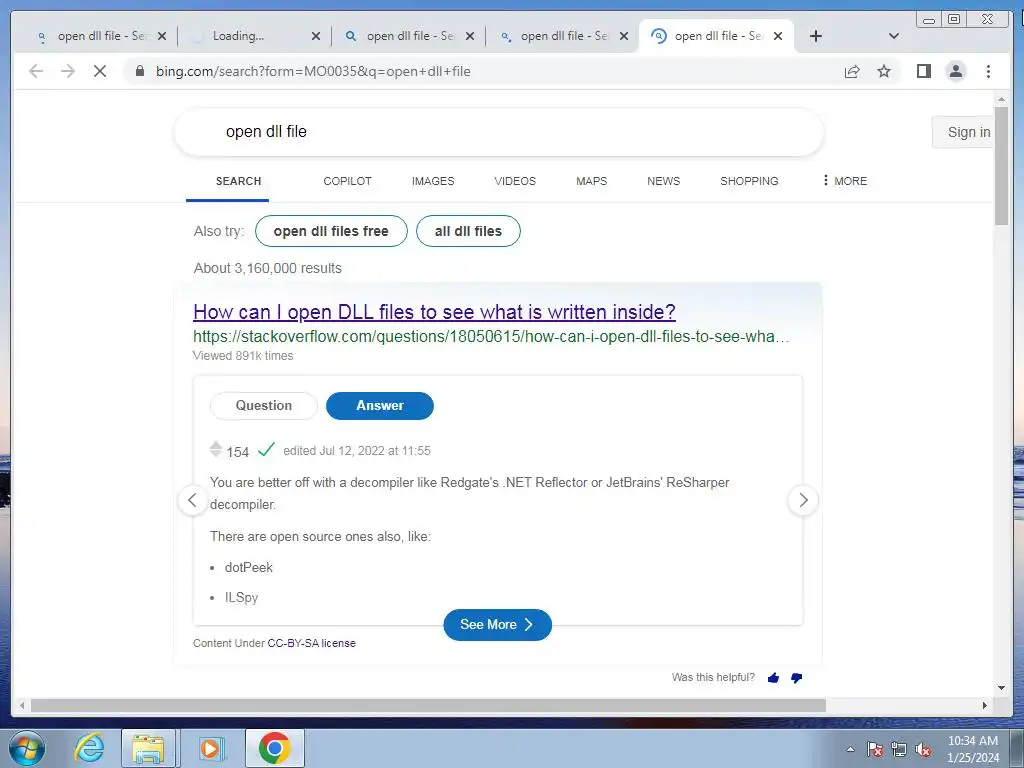Screen dimensions: 1024x768
Task: Open the stackoverflow.com URL link
Action: (x=491, y=336)
